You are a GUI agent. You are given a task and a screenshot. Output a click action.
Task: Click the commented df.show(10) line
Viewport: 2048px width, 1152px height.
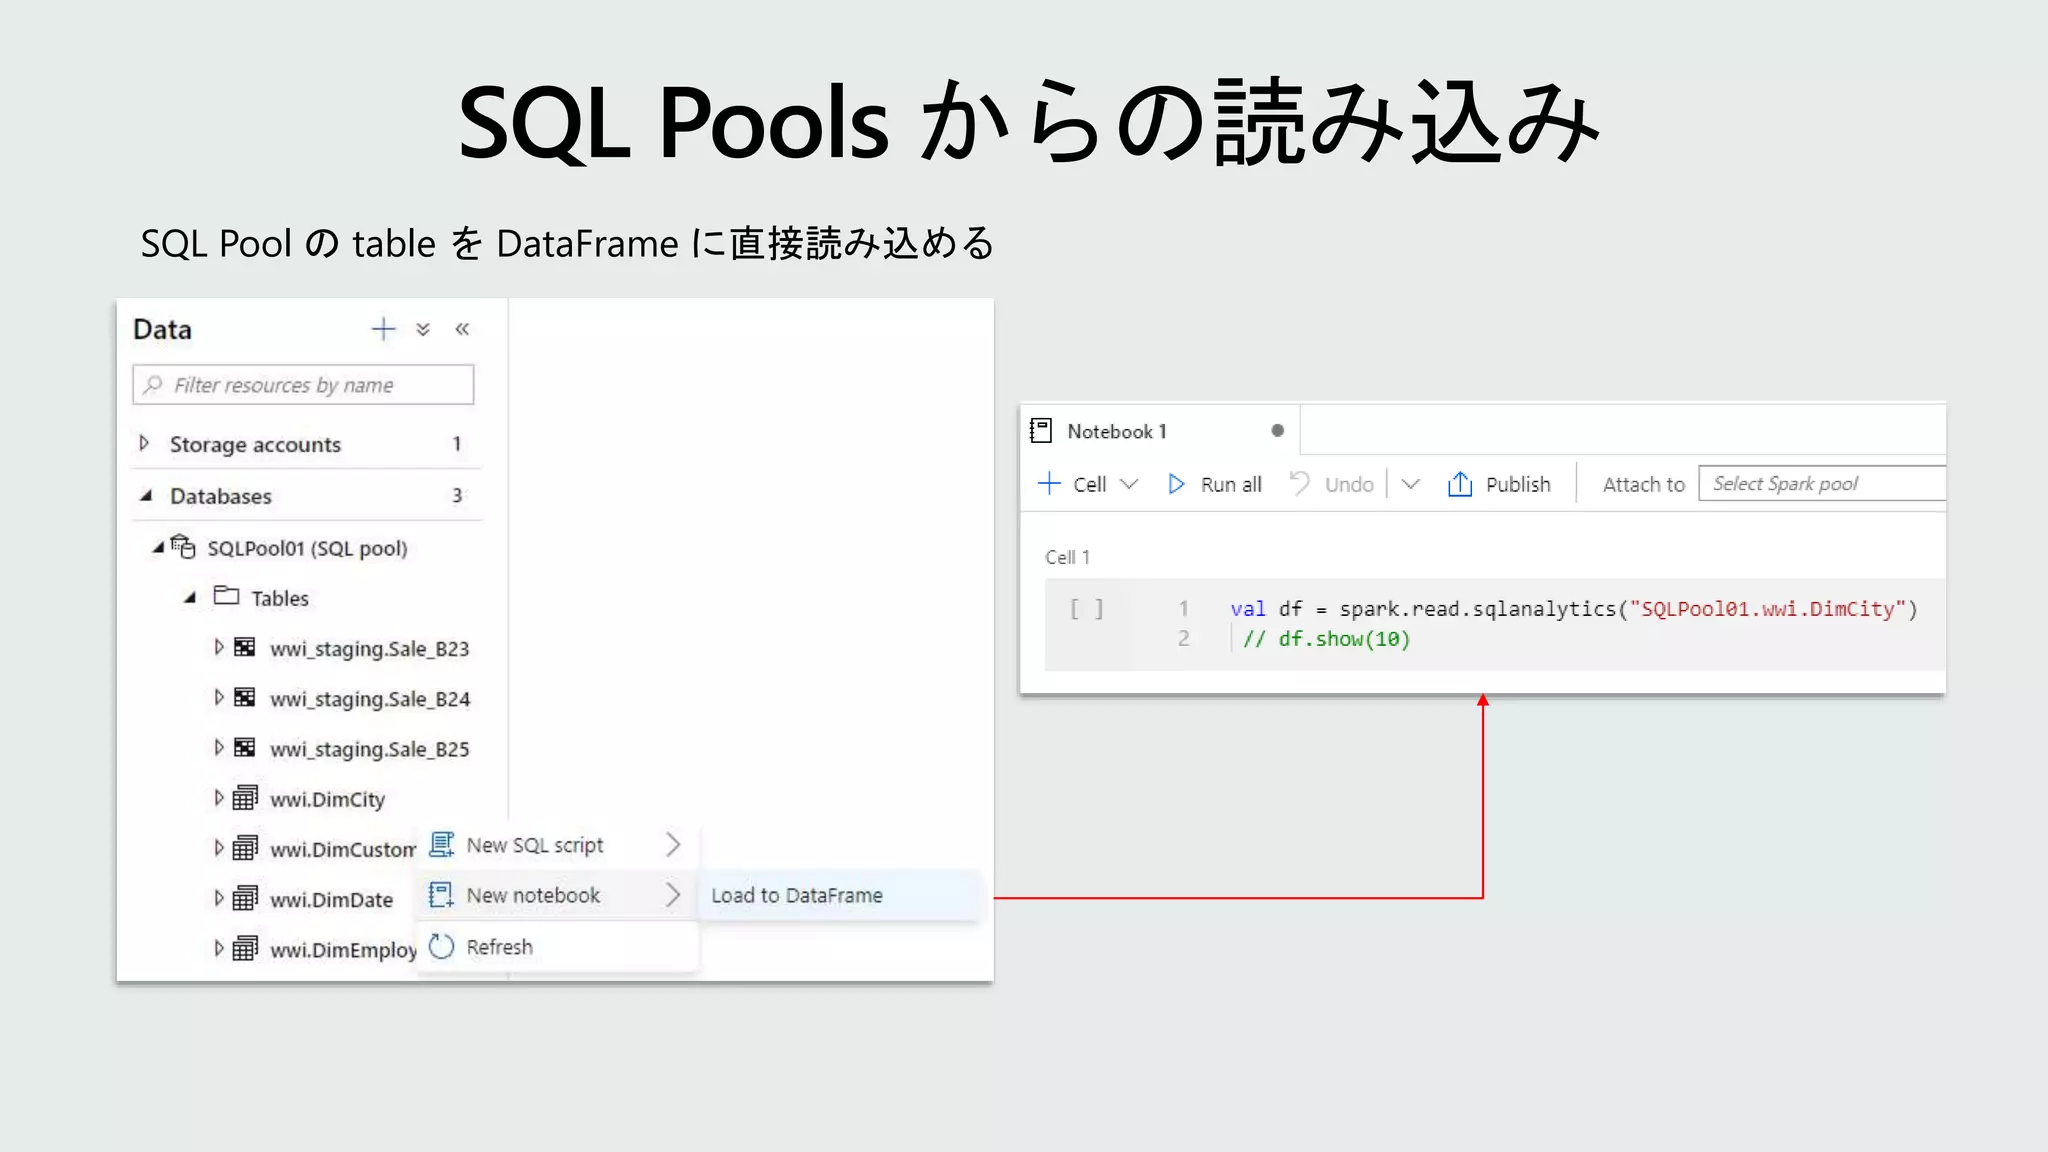click(1326, 639)
